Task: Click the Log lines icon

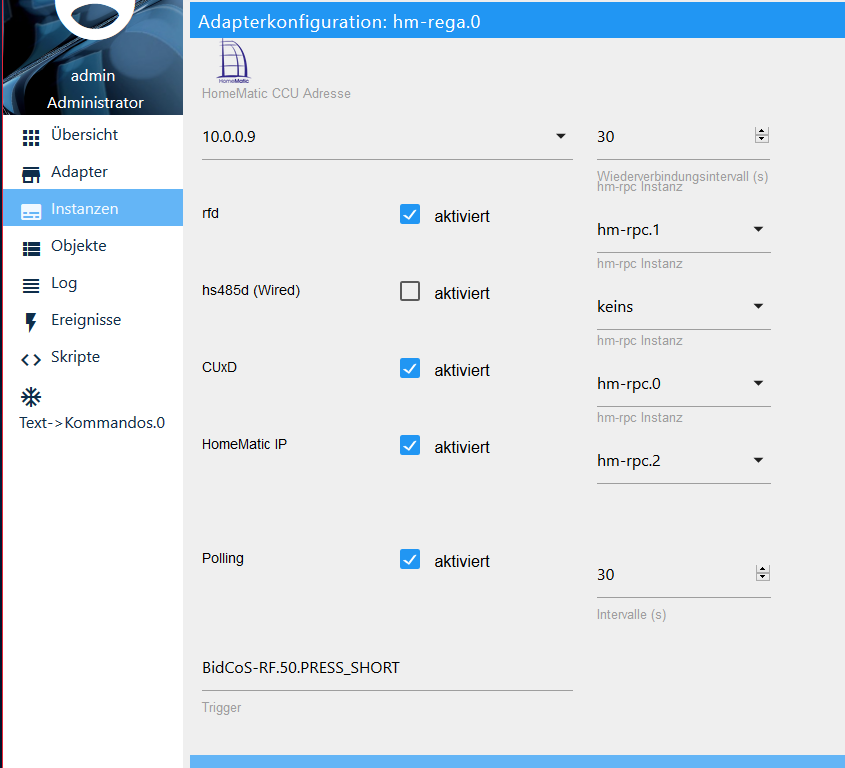Action: click(x=31, y=286)
